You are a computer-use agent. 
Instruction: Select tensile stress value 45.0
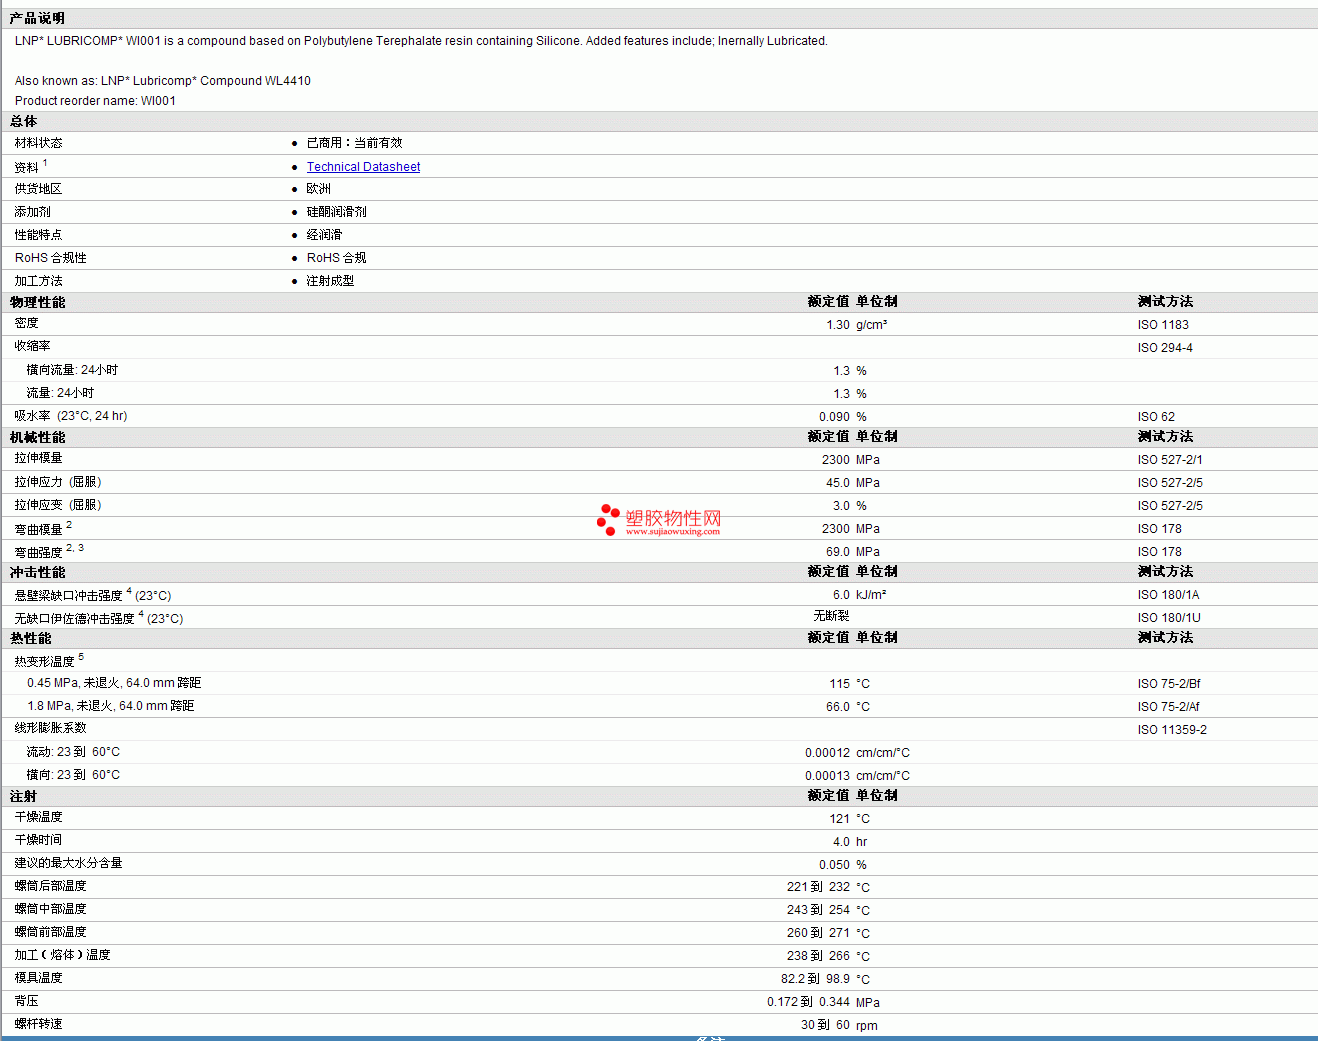coord(838,483)
